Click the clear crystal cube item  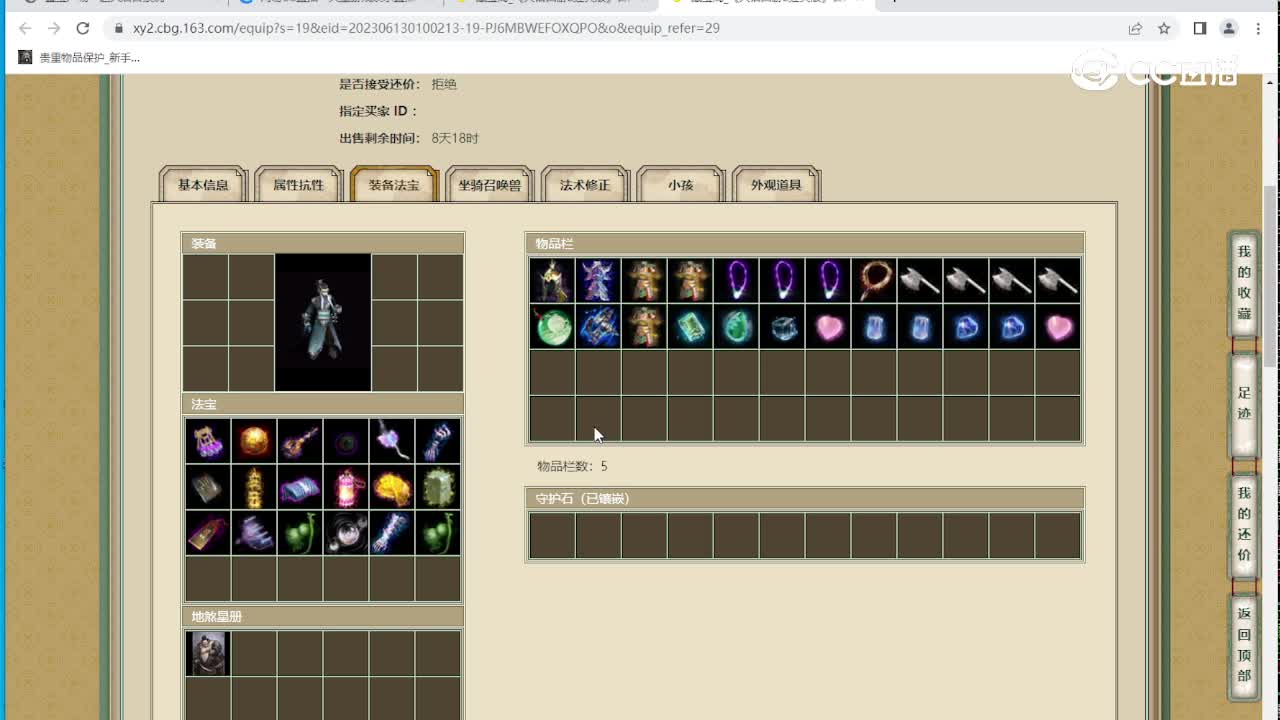tap(782, 327)
